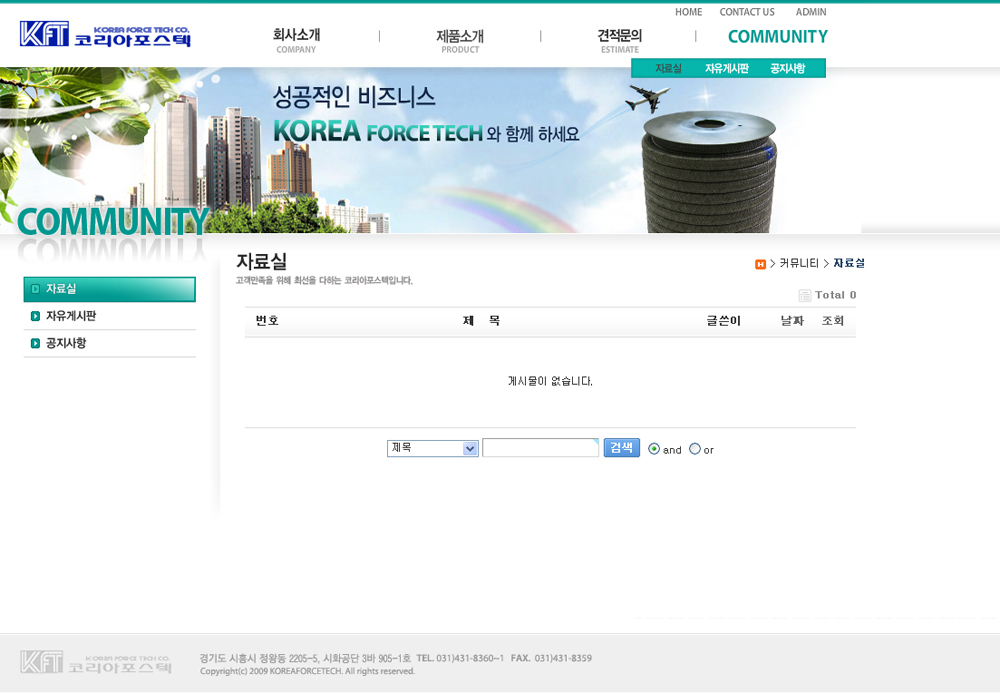Switch to 공지사항 in teal submenu bar
Screen dimensions: 1000x694
787,69
